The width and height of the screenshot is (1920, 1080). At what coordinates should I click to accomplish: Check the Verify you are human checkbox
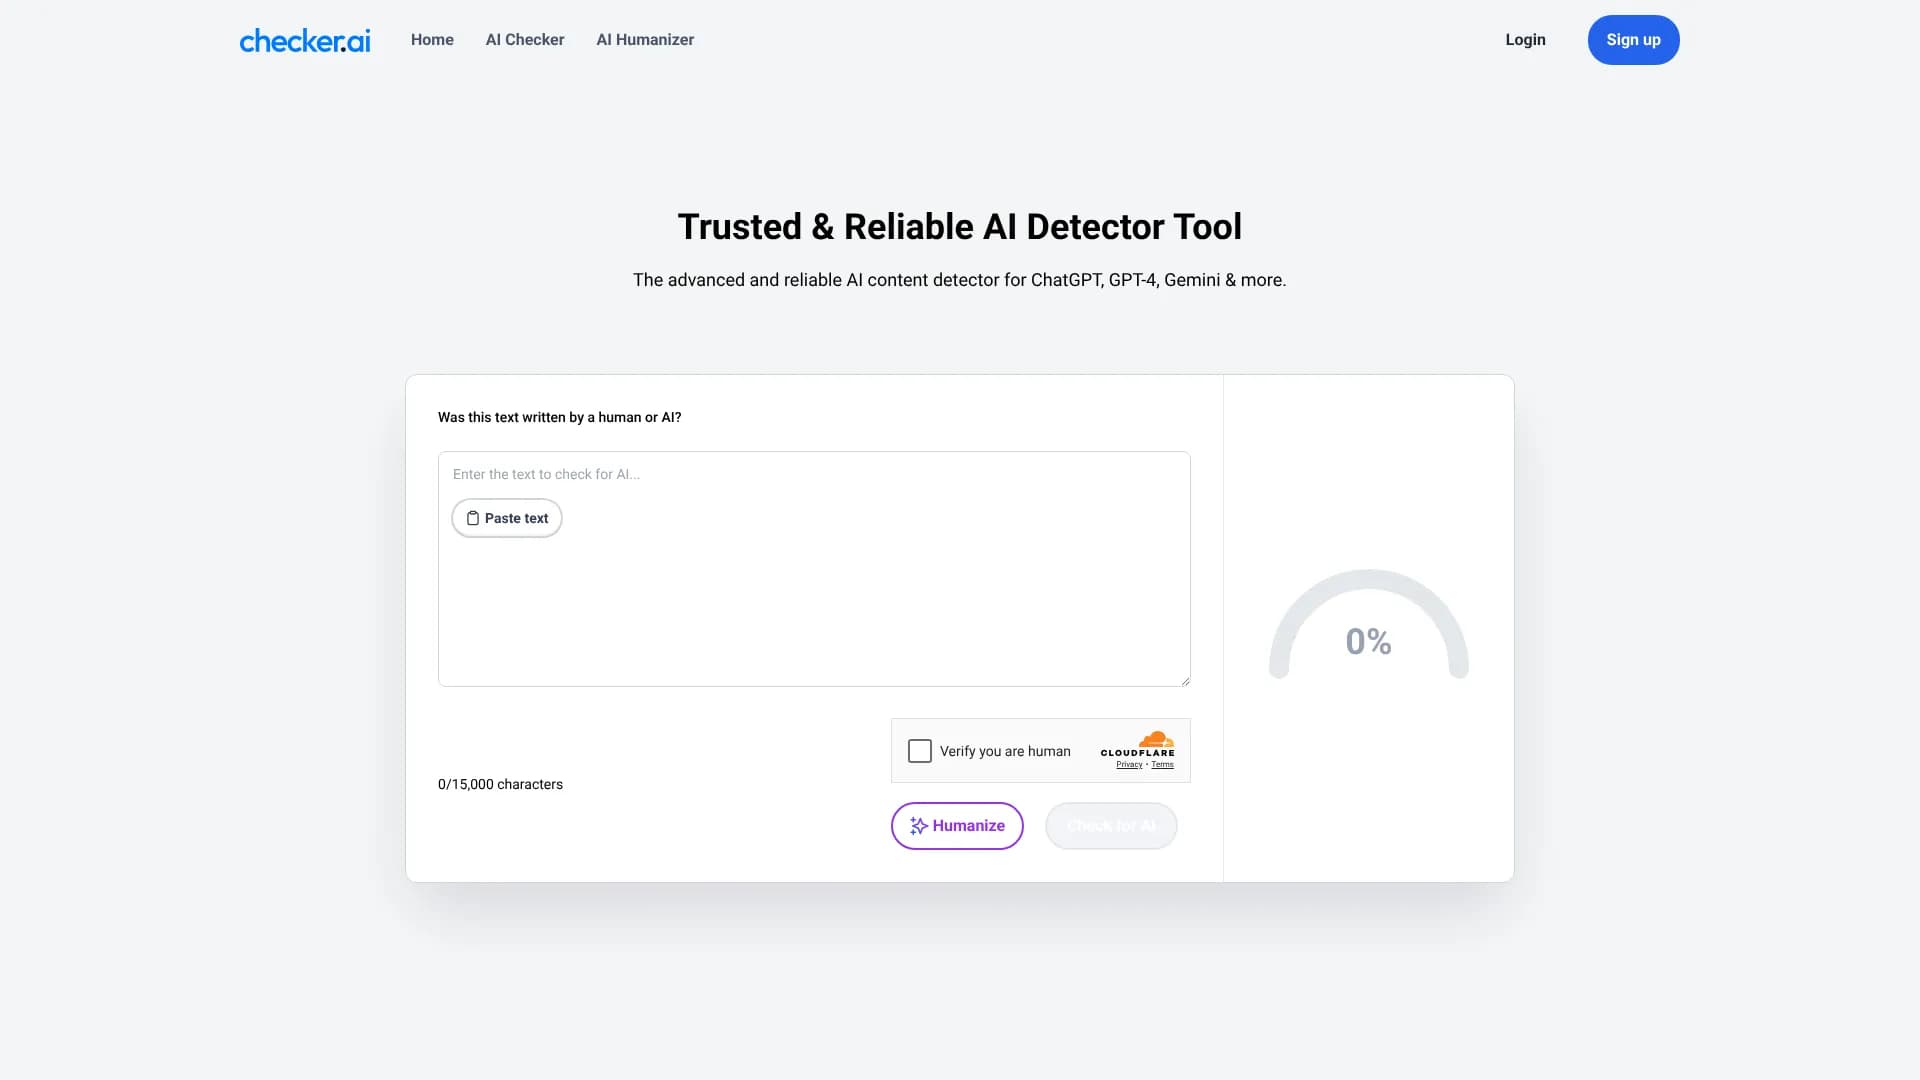(919, 750)
